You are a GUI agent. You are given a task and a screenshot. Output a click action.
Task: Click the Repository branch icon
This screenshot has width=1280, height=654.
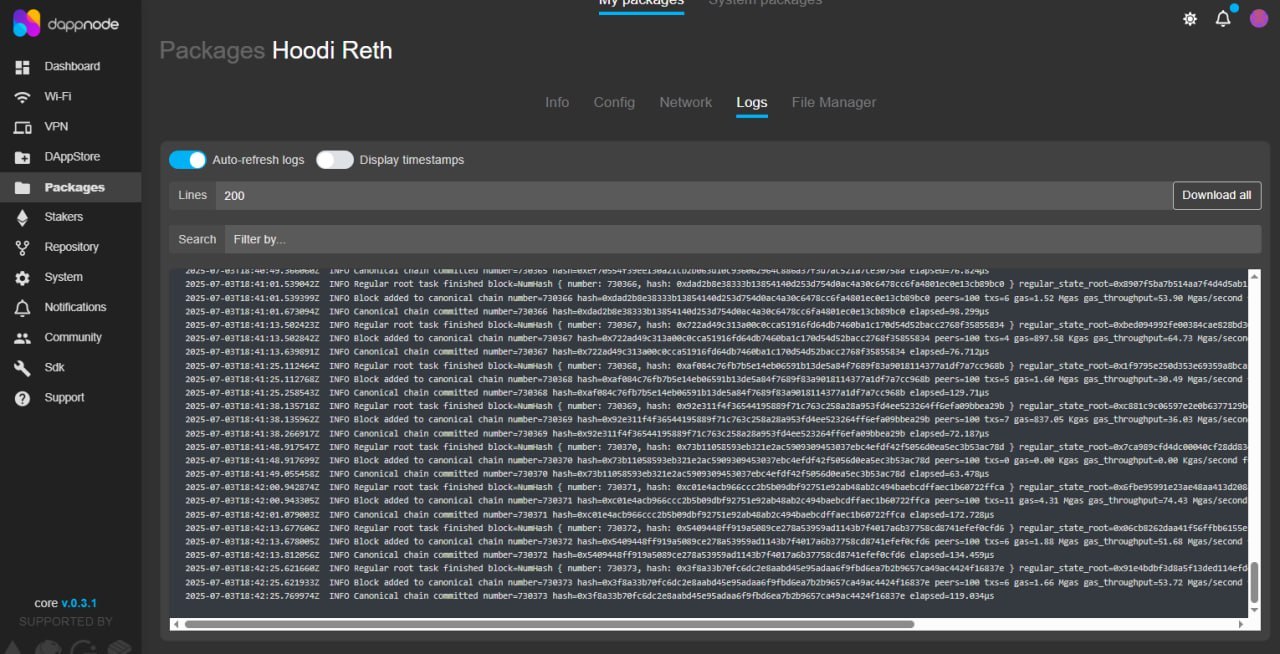[x=23, y=247]
